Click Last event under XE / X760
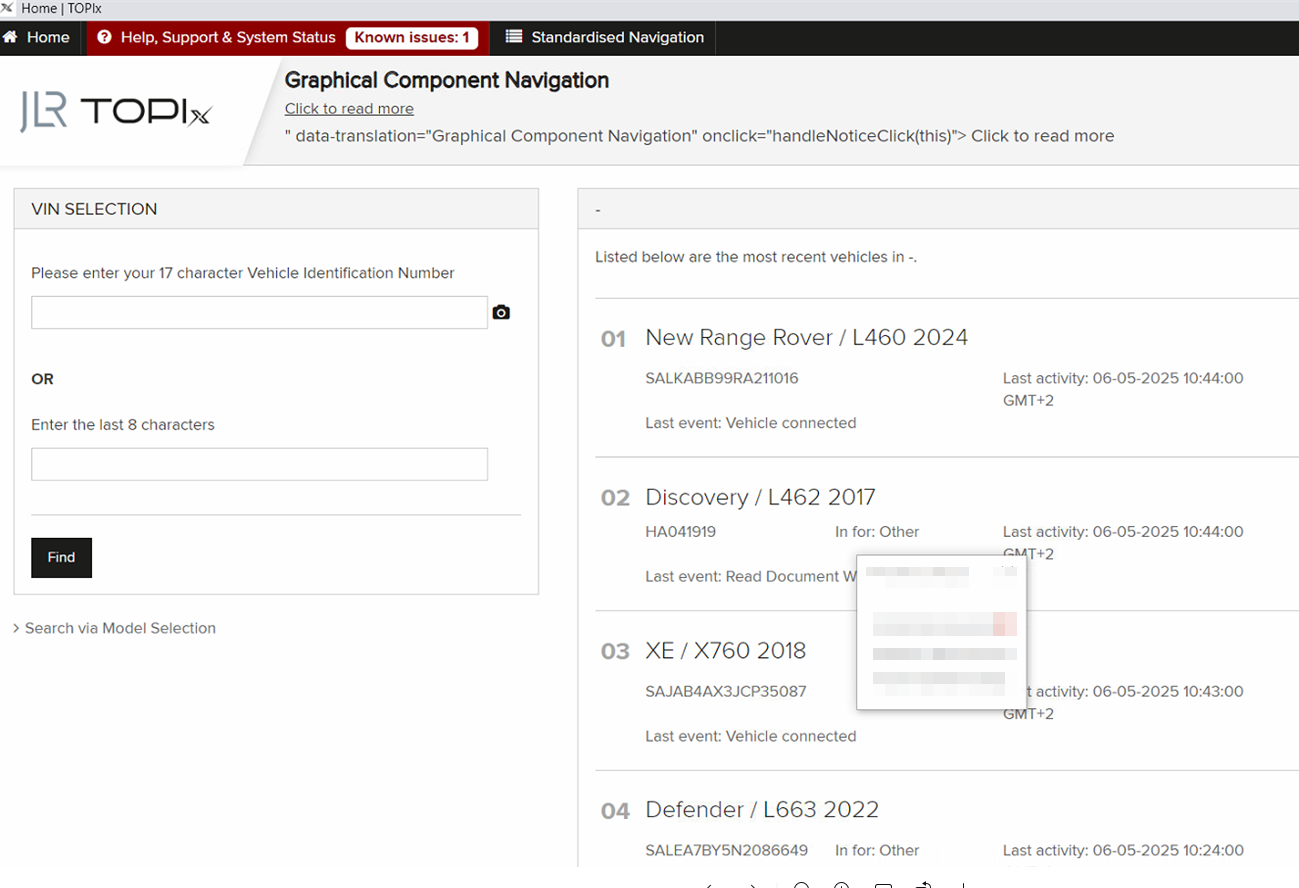The width and height of the screenshot is (1299, 888). click(751, 736)
